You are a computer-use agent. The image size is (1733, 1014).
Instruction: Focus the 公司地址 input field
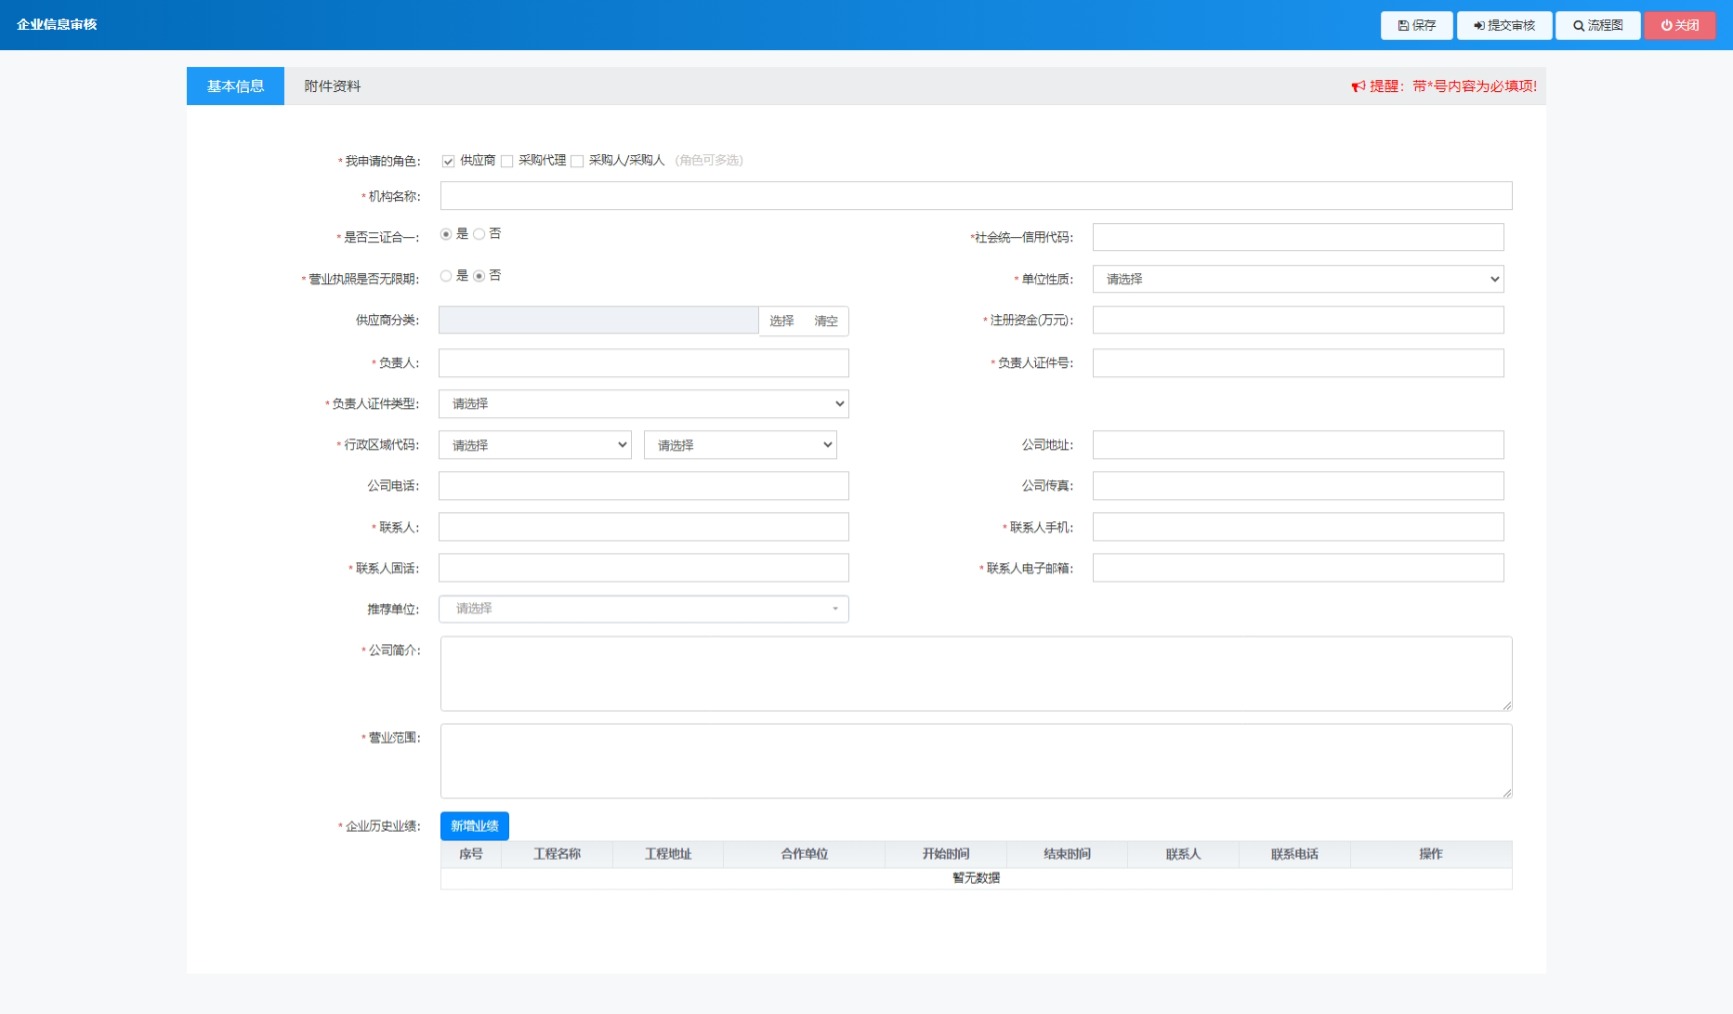tap(1298, 445)
